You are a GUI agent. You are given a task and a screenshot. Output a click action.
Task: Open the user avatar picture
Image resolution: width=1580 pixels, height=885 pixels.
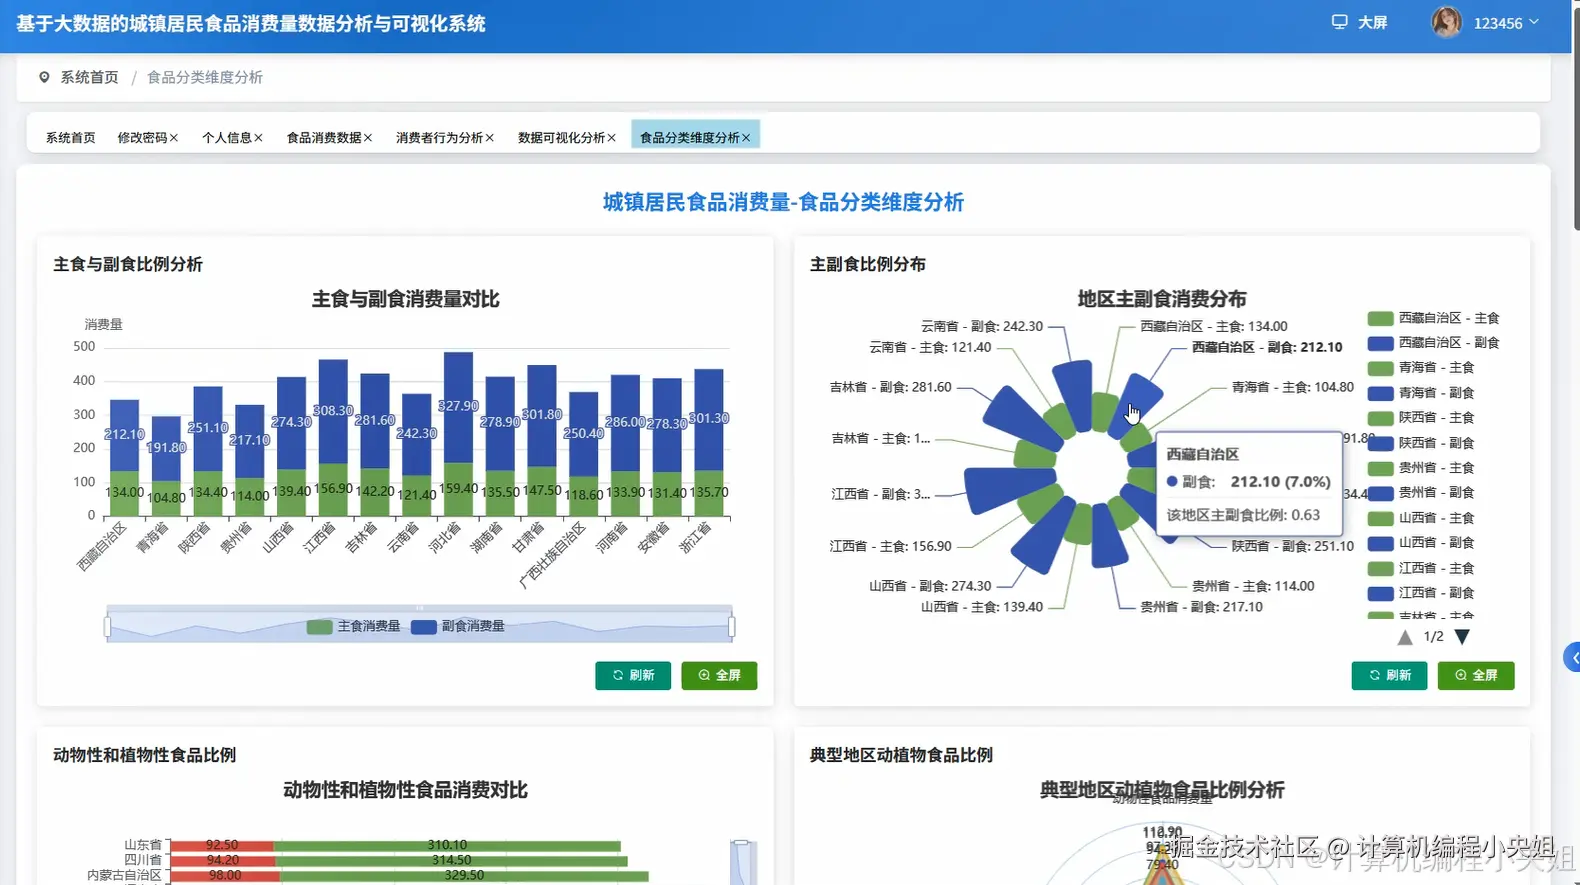point(1446,22)
